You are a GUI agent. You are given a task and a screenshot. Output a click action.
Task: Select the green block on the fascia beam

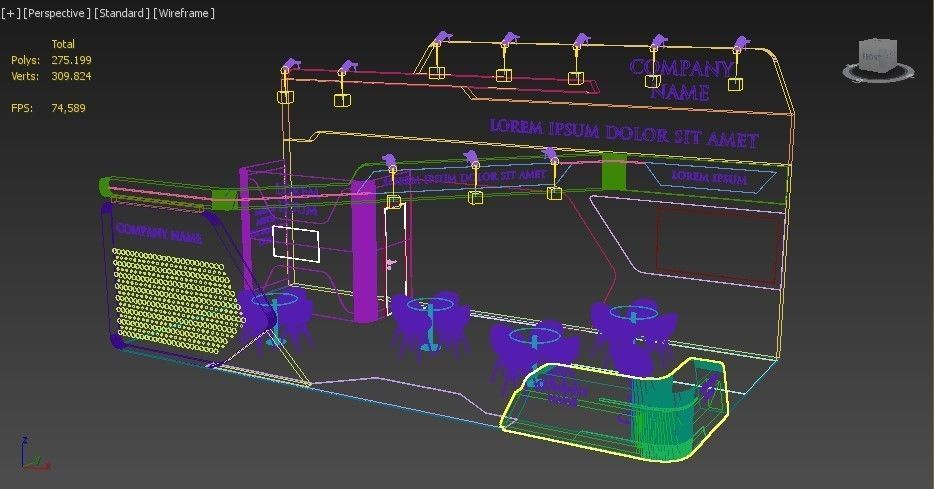click(x=614, y=172)
